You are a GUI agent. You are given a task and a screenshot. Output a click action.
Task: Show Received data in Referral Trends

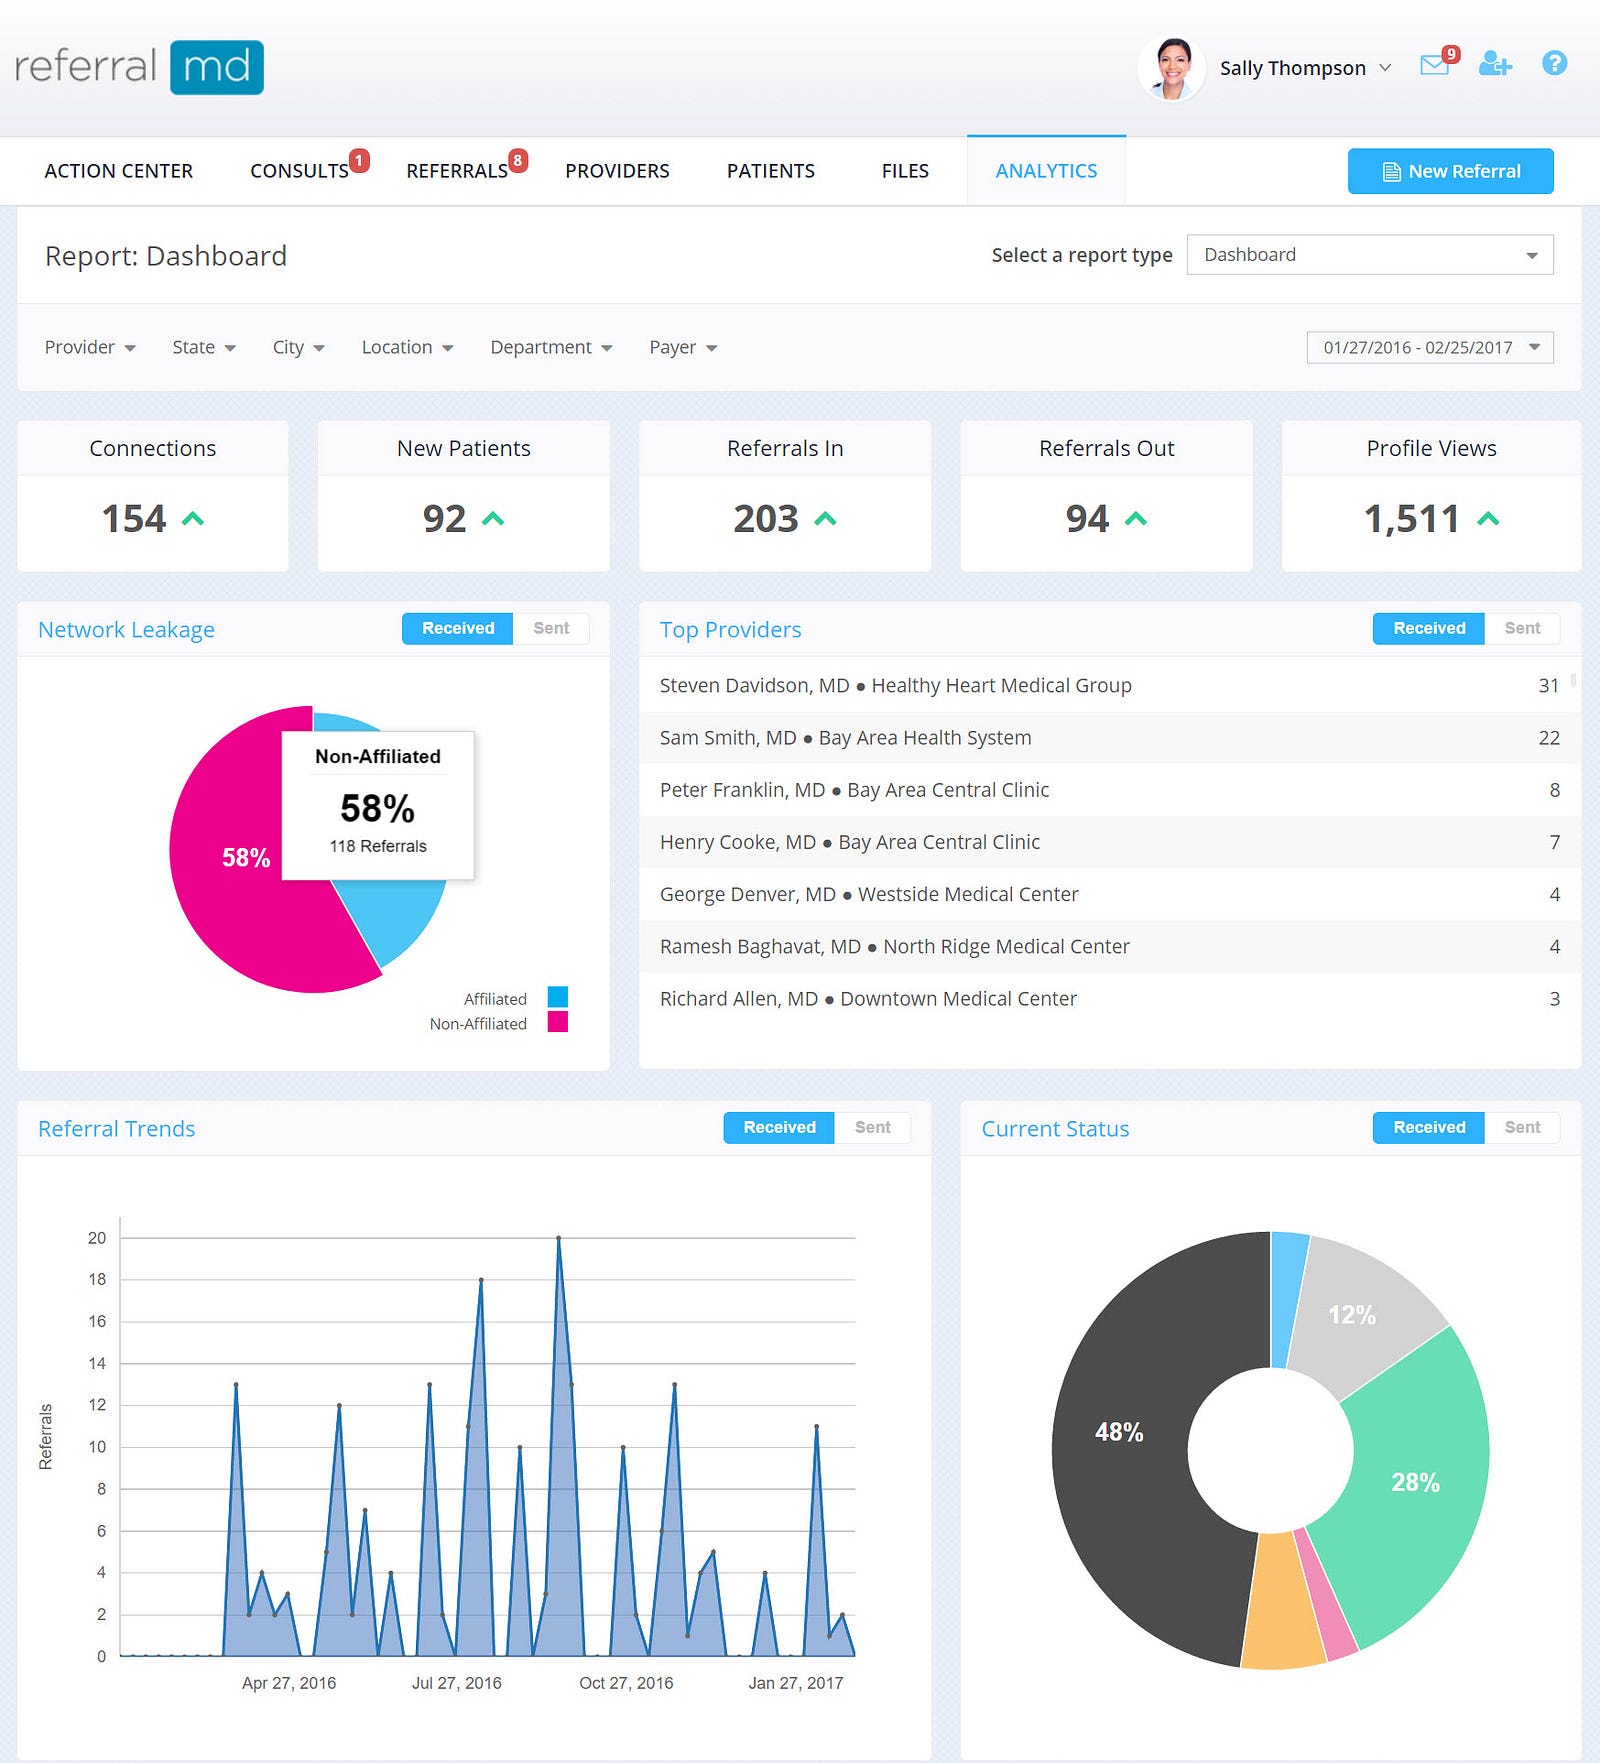click(779, 1127)
